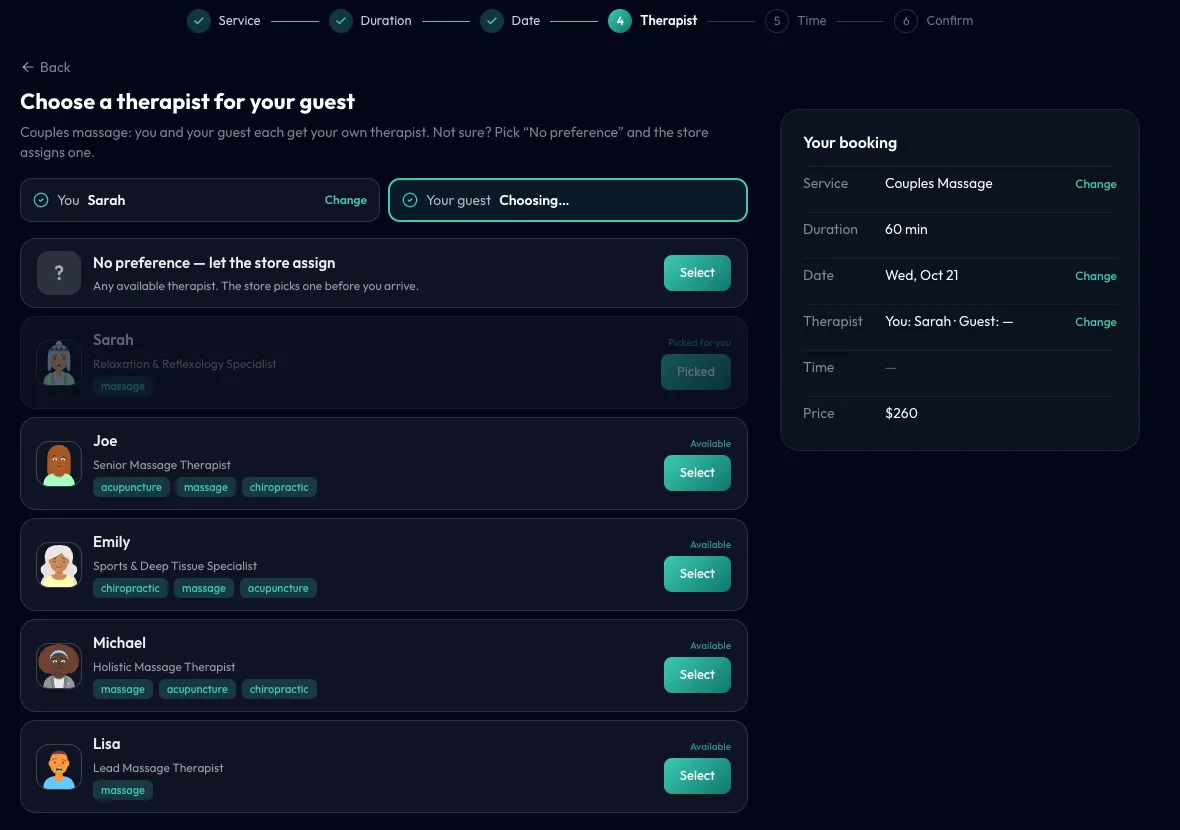Click the Date step checkmark icon
Image resolution: width=1180 pixels, height=830 pixels.
click(492, 21)
